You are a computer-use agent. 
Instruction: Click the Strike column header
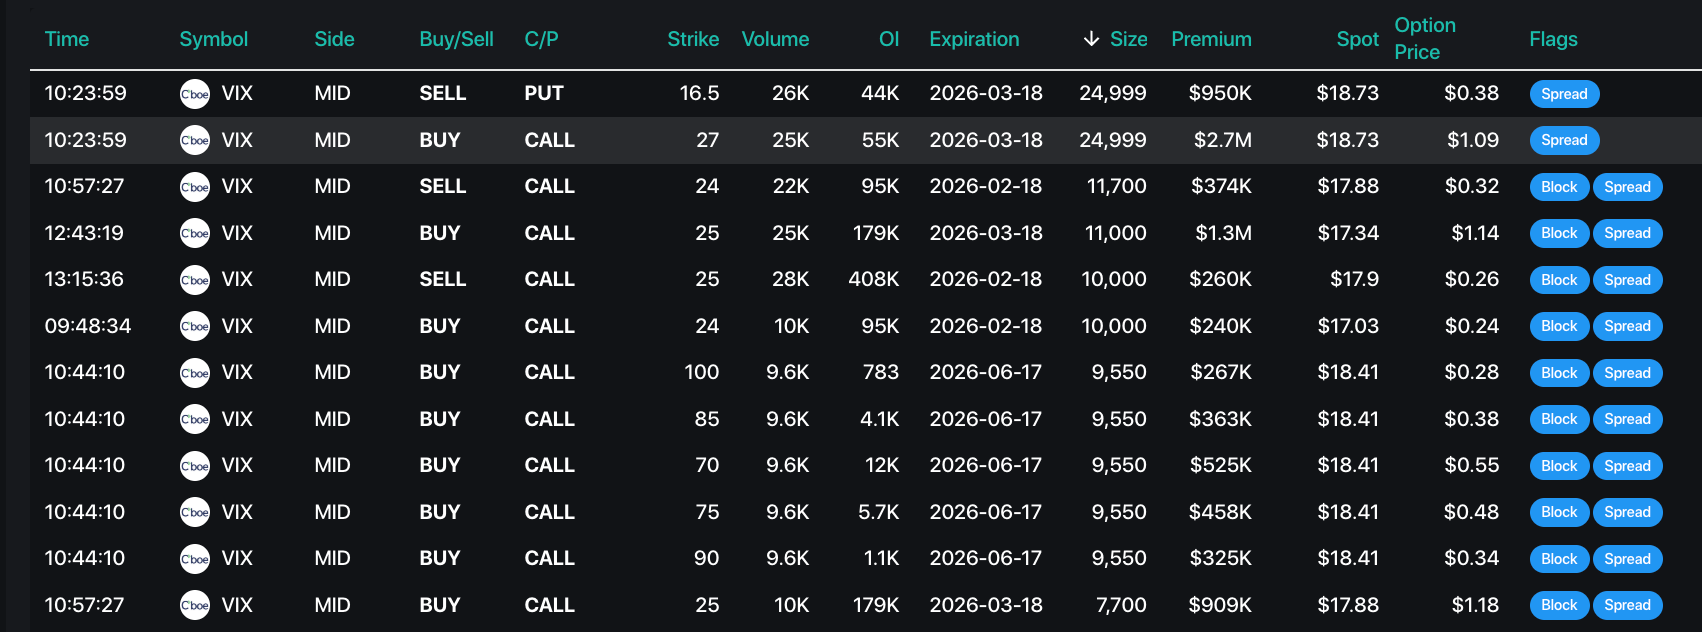click(x=693, y=39)
